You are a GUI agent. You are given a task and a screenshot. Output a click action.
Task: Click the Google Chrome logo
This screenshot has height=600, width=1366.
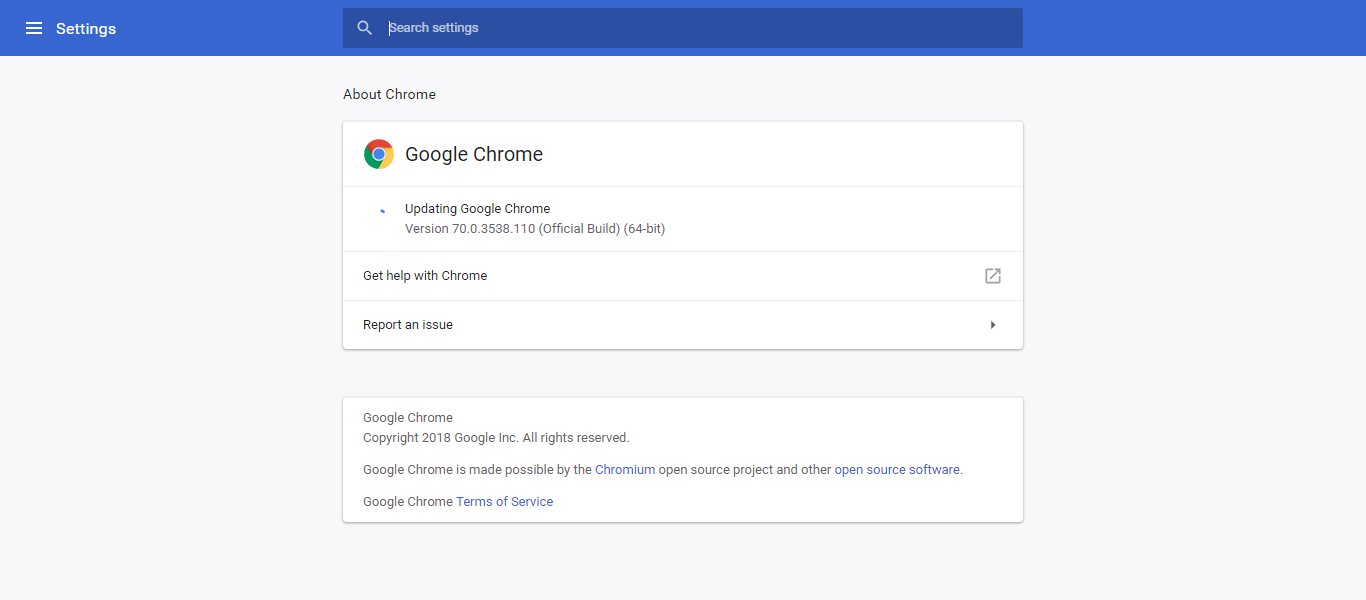[378, 154]
